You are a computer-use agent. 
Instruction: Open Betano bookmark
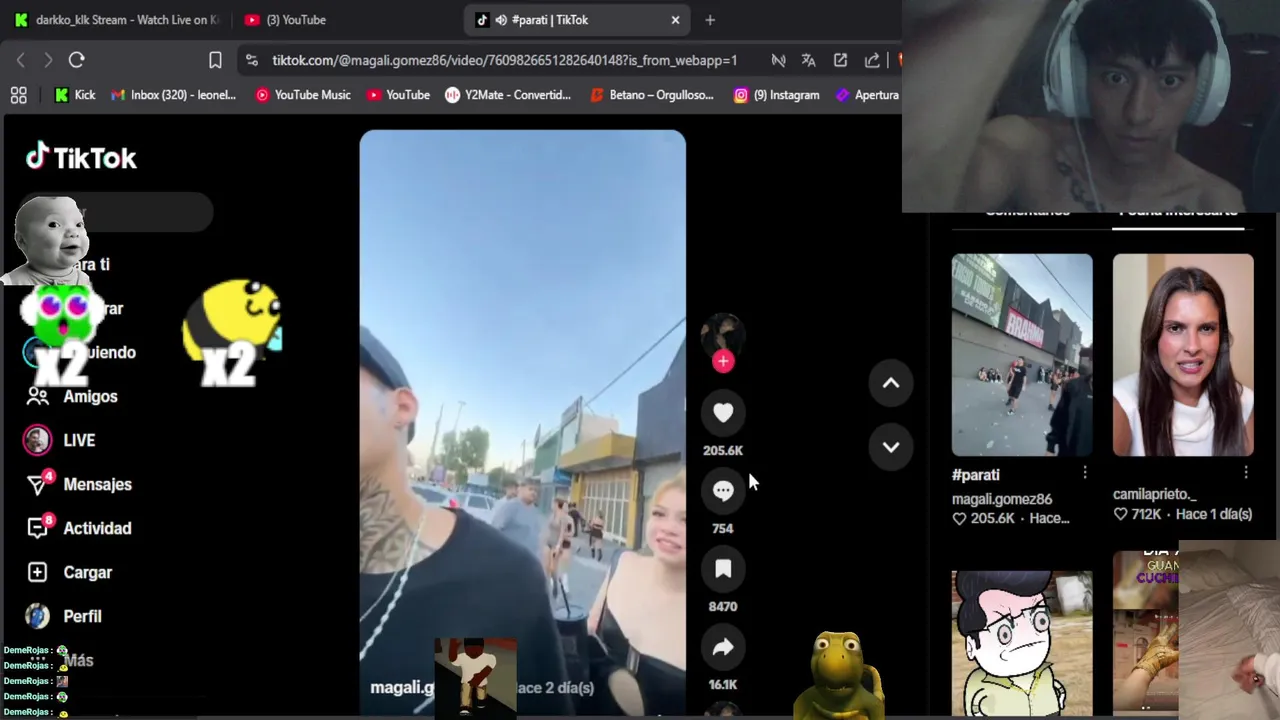[652, 95]
